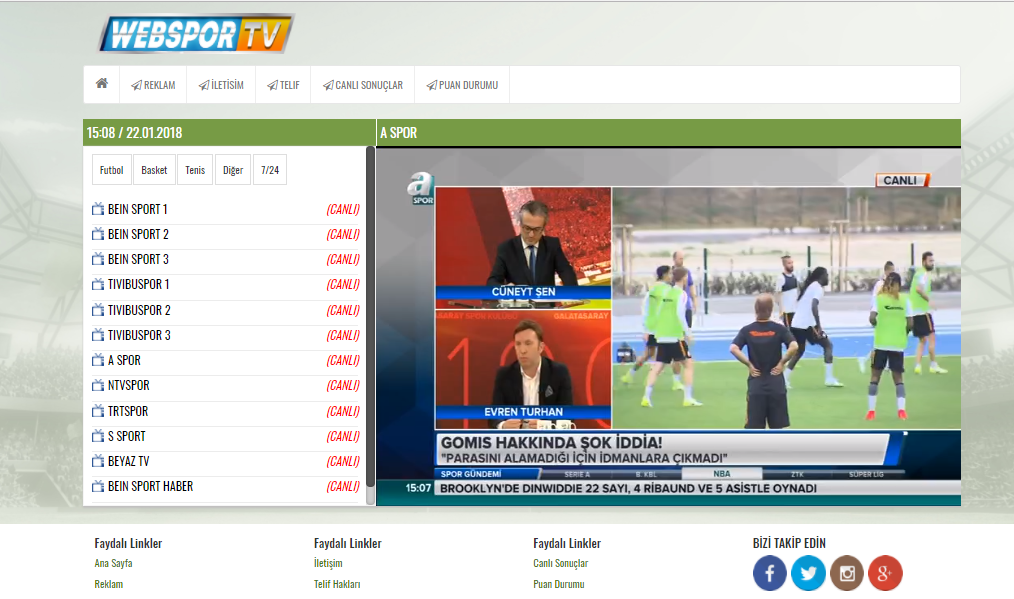Open the Ana Sayfa footer link

click(x=113, y=563)
